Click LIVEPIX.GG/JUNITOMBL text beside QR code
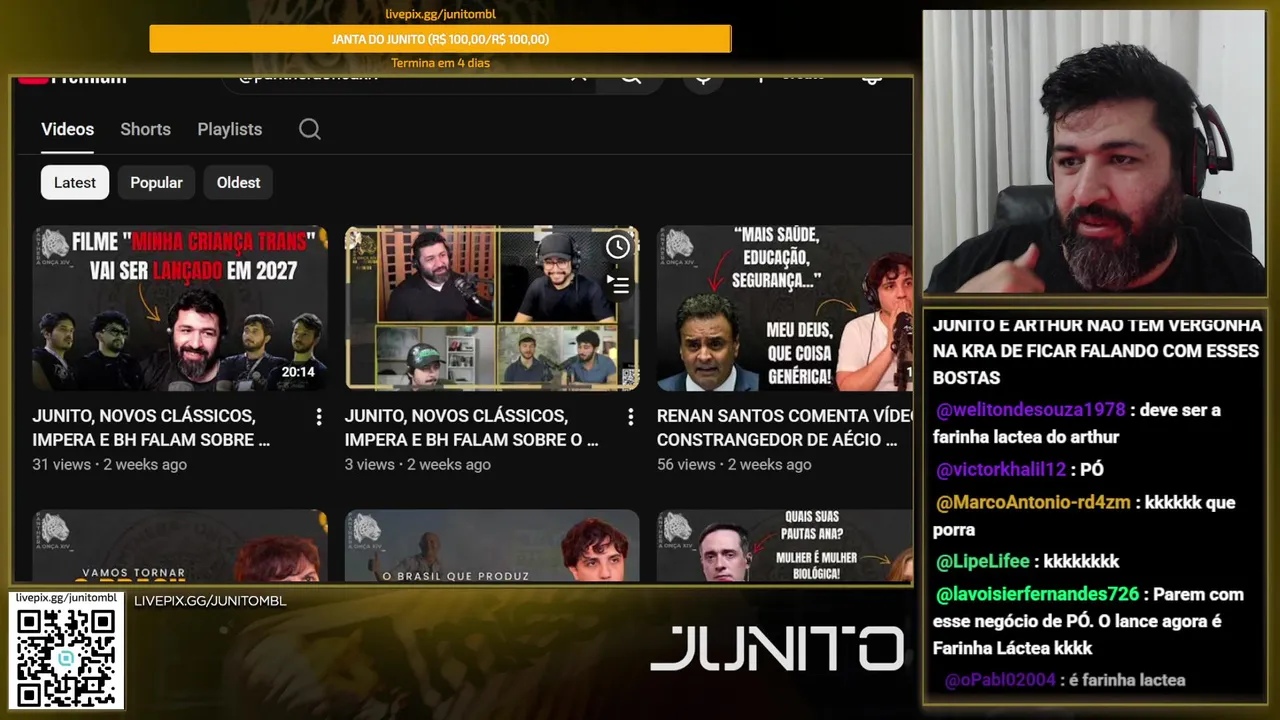This screenshot has width=1280, height=720. (210, 601)
